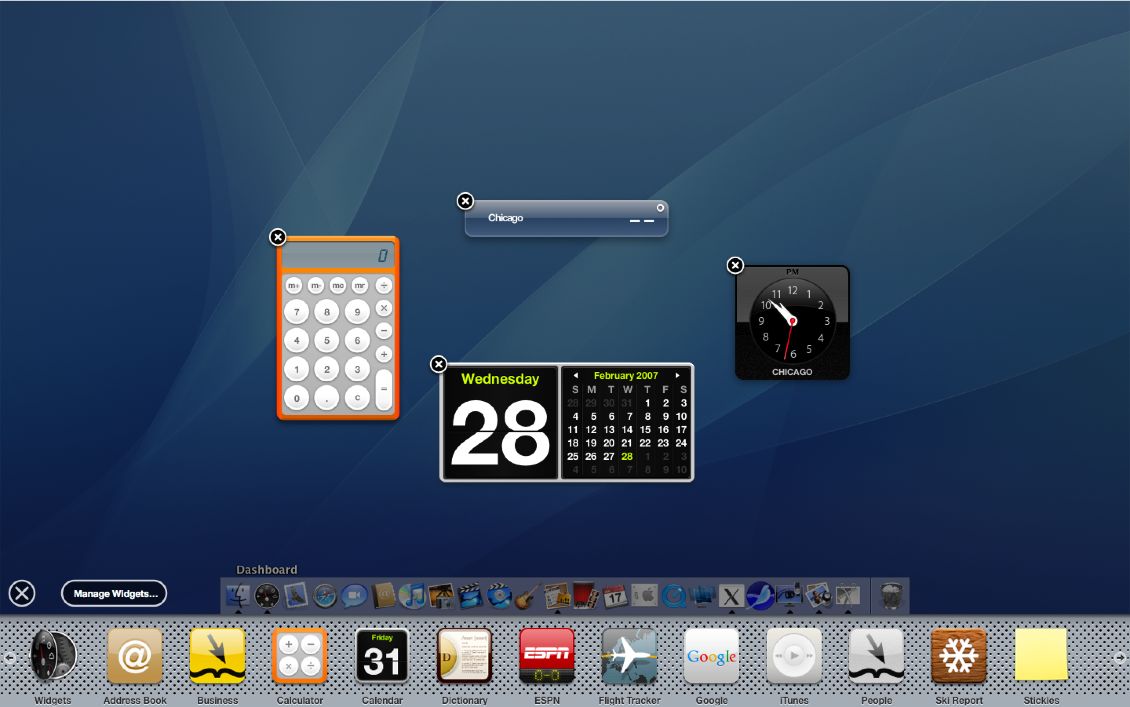1130x707 pixels.
Task: Click calculator equals key
Action: click(384, 389)
